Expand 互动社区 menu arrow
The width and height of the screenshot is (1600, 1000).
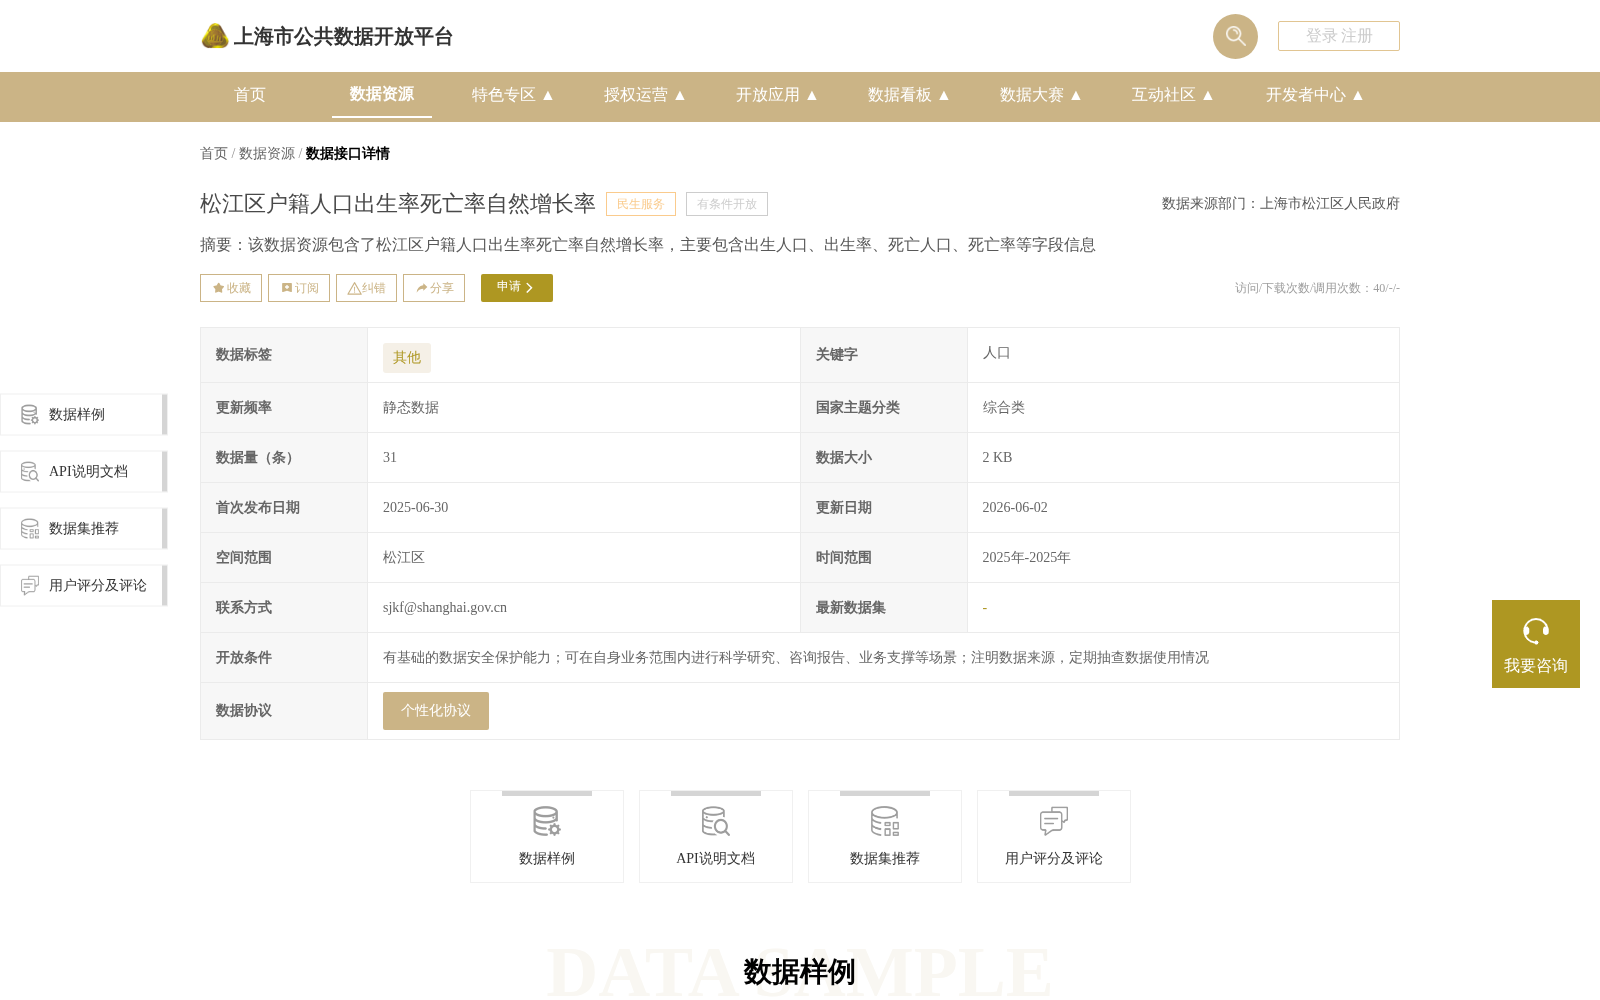click(x=1208, y=95)
